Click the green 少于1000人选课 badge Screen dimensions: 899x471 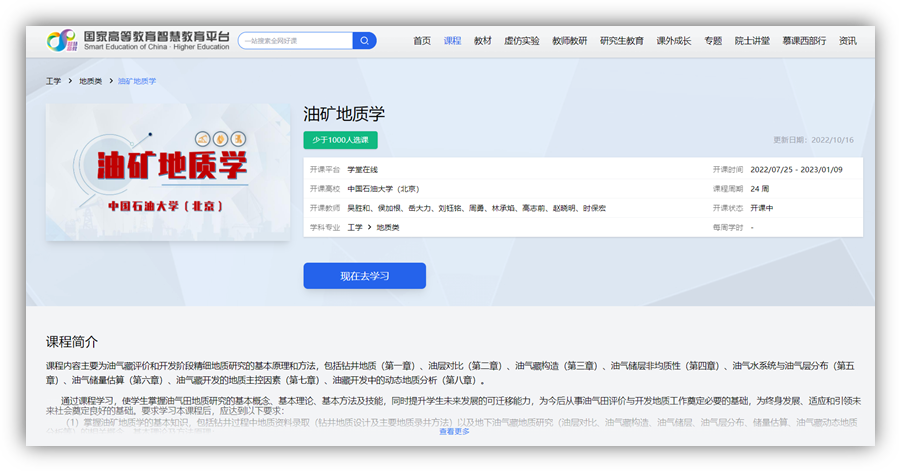[340, 140]
